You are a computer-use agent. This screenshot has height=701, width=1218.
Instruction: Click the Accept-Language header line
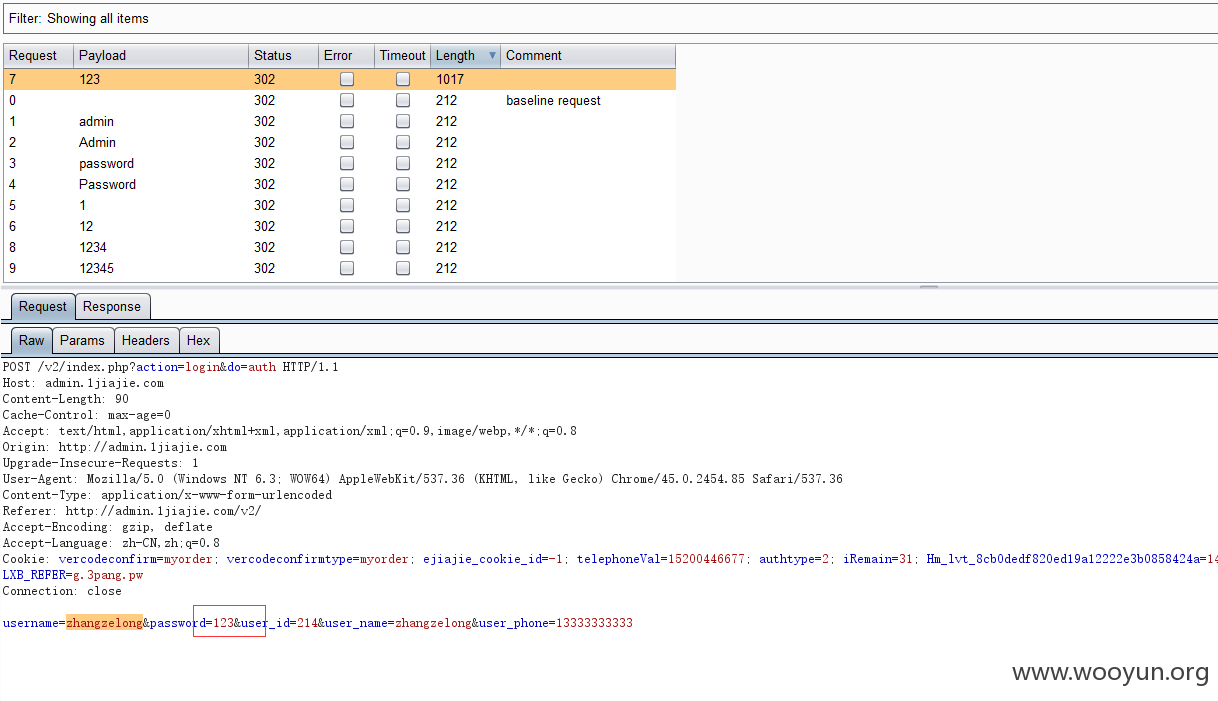111,543
